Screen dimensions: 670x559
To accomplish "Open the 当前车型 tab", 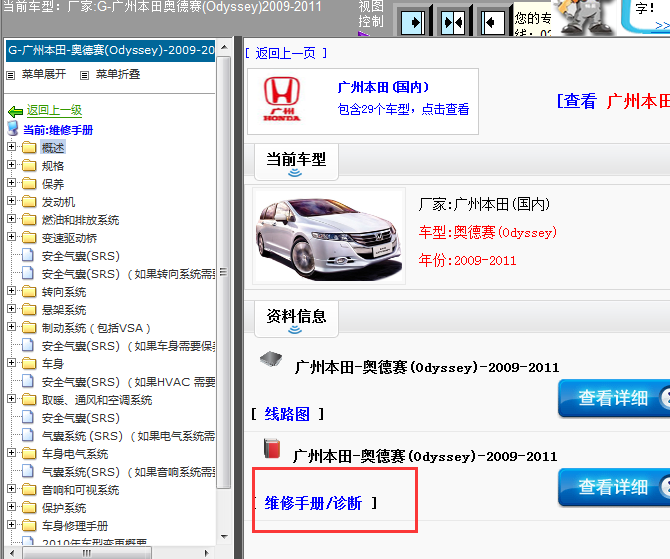I will click(x=296, y=162).
